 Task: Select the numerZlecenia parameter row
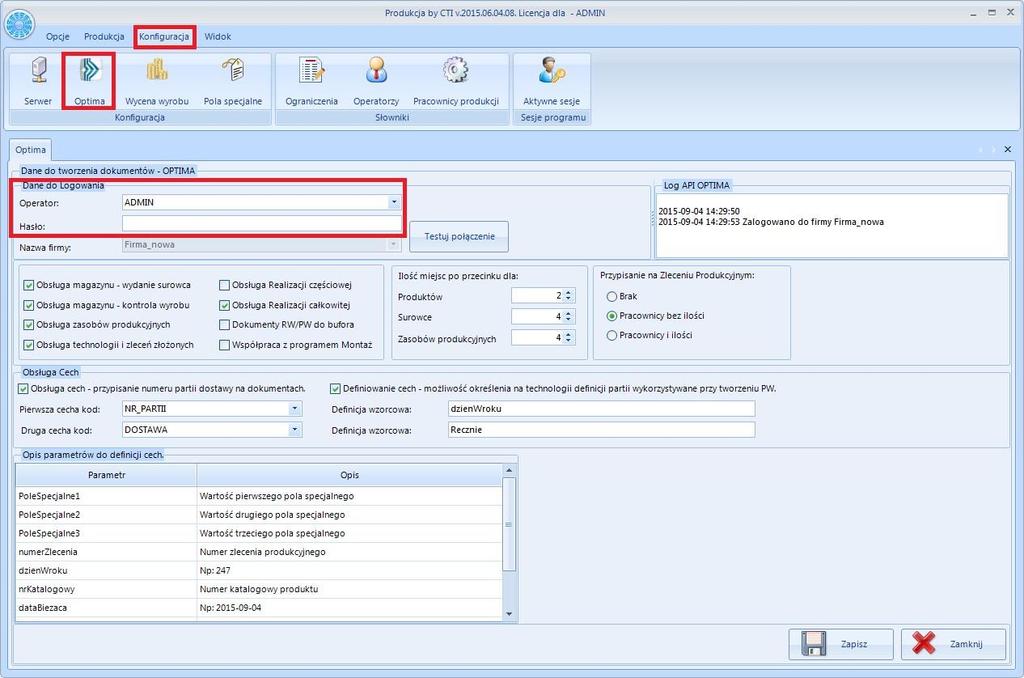pos(259,552)
